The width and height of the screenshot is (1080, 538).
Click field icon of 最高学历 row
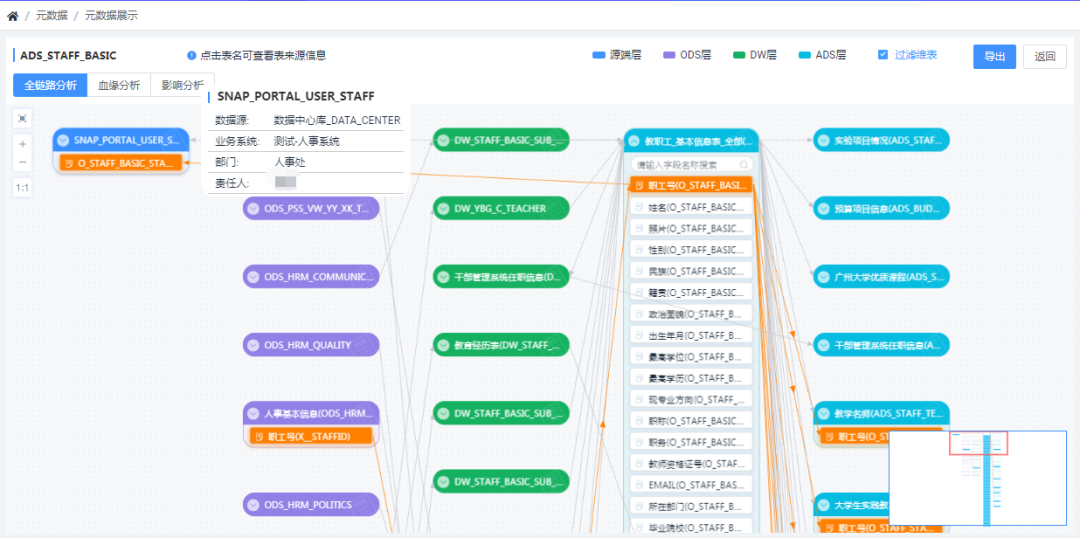[x=640, y=378]
